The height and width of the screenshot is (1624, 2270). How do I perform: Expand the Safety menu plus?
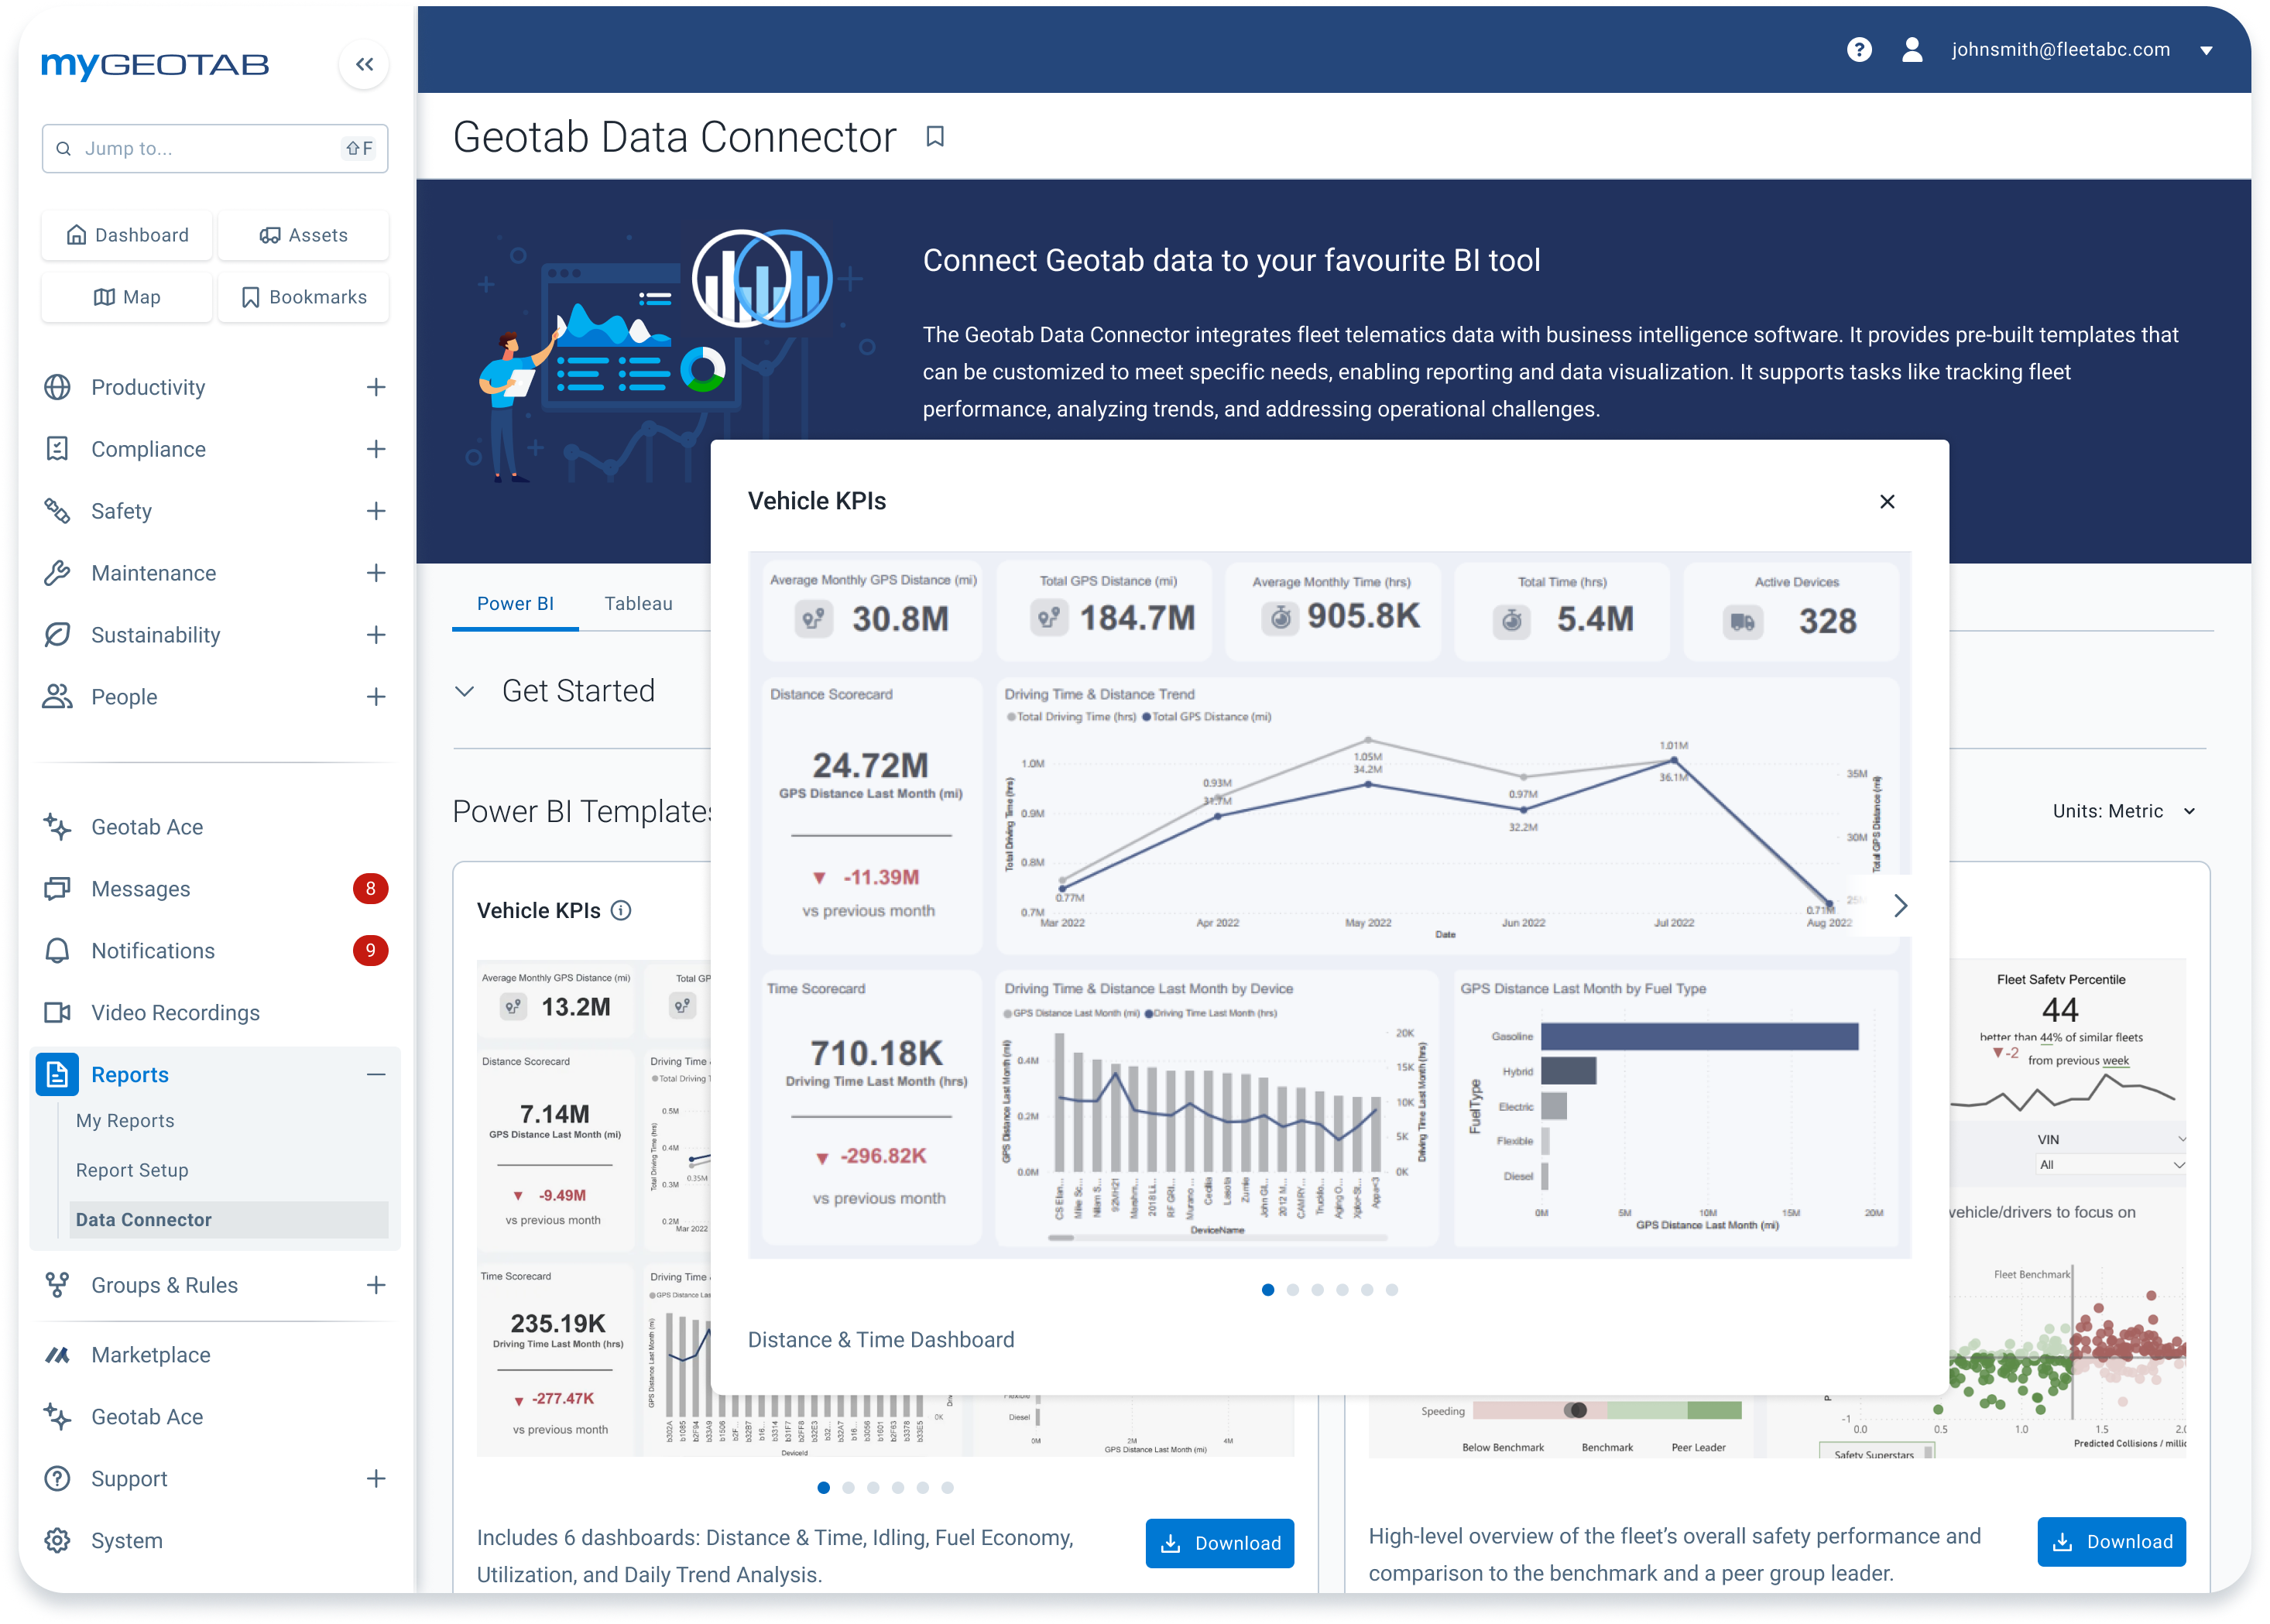click(x=376, y=511)
